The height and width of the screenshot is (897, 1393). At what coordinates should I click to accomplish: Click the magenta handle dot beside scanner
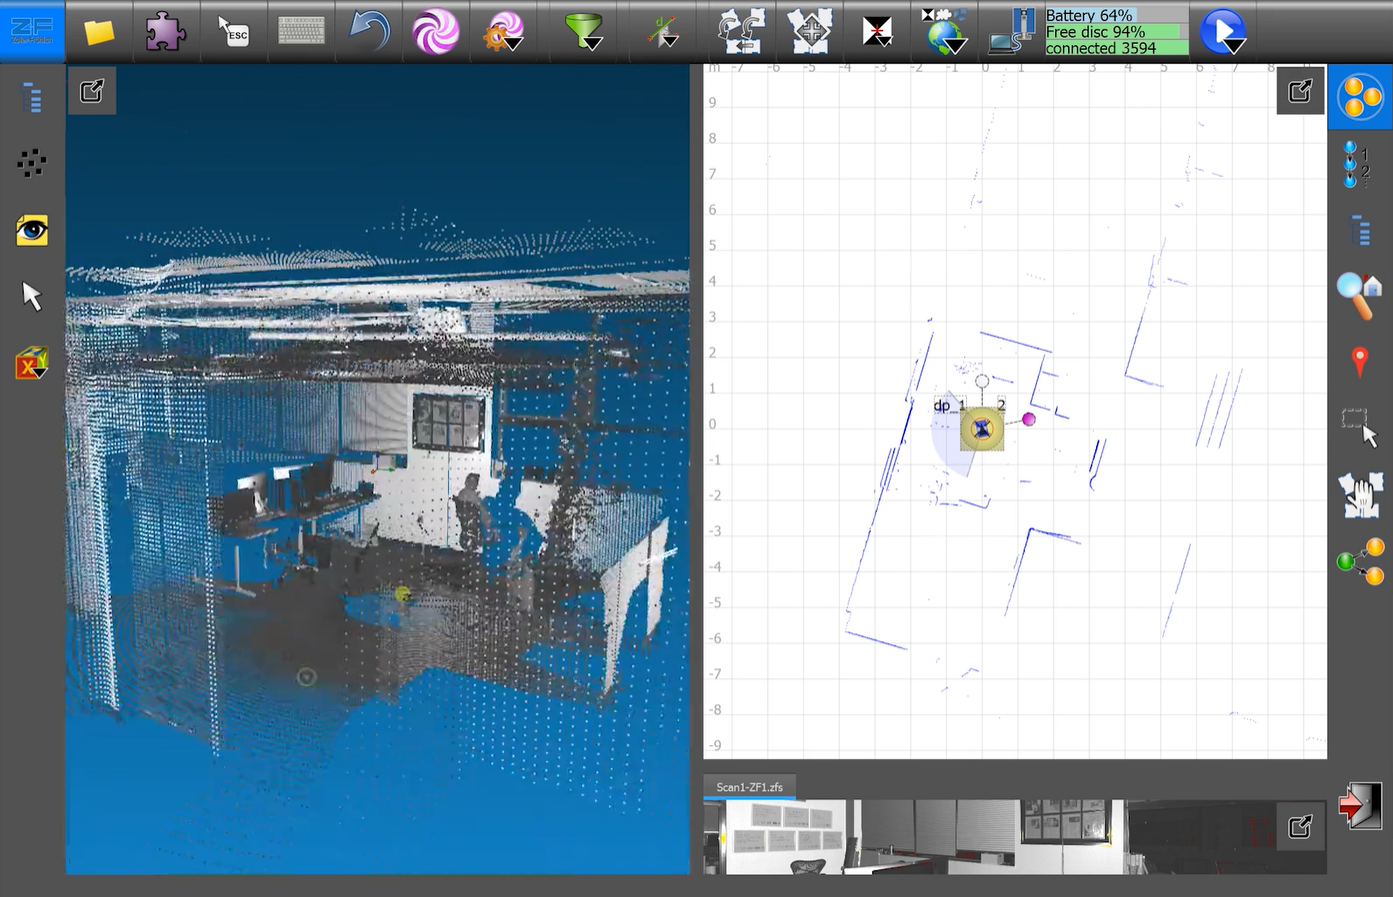pyautogui.click(x=1028, y=419)
